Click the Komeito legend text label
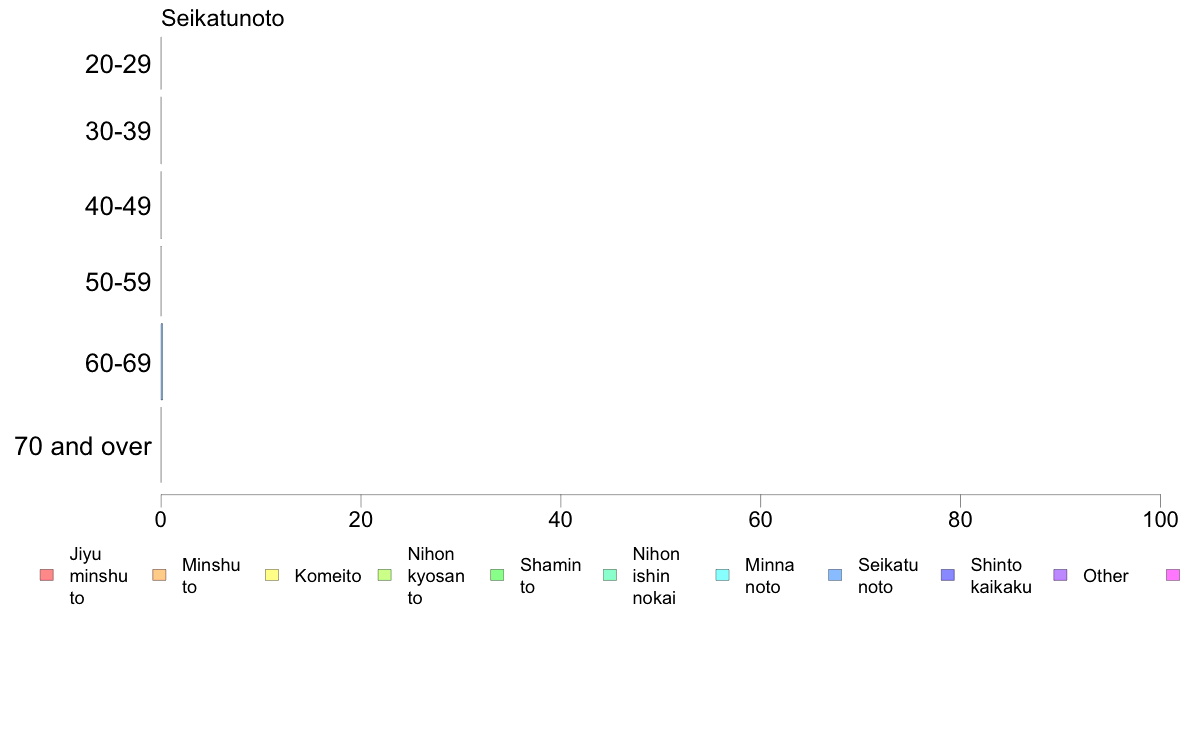Screen dimensions: 1188x736 328,576
